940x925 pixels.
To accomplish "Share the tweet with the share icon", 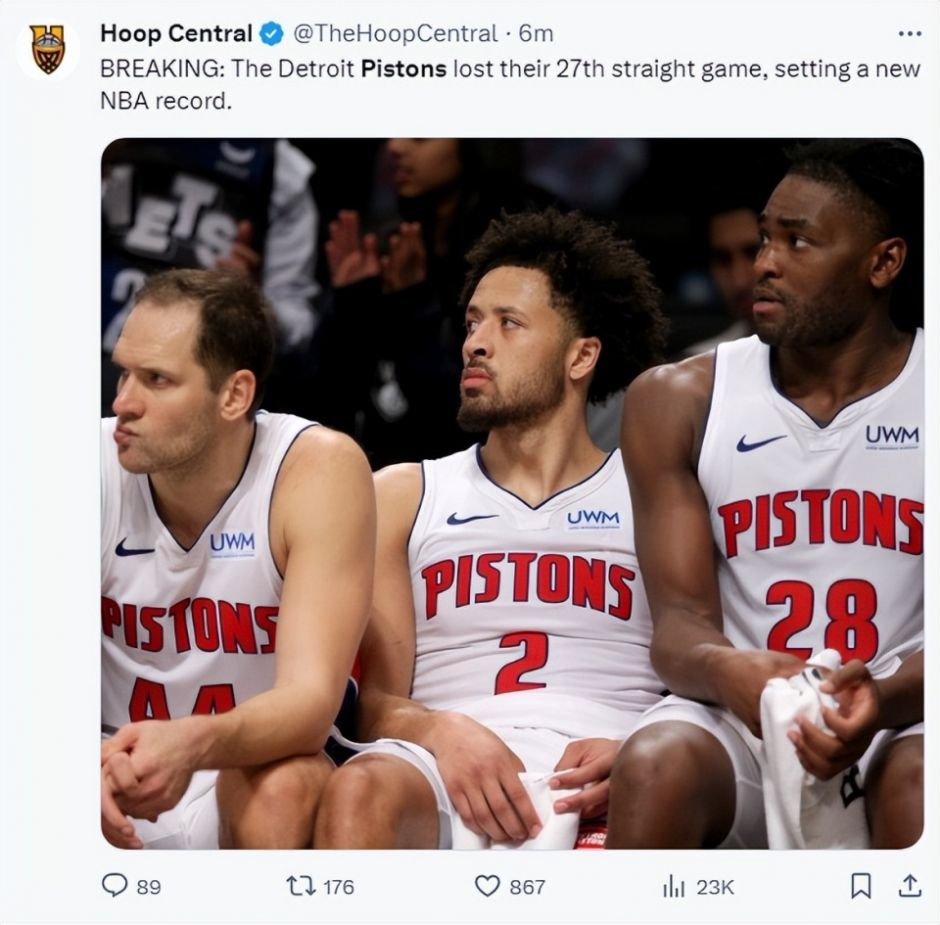I will (x=909, y=885).
